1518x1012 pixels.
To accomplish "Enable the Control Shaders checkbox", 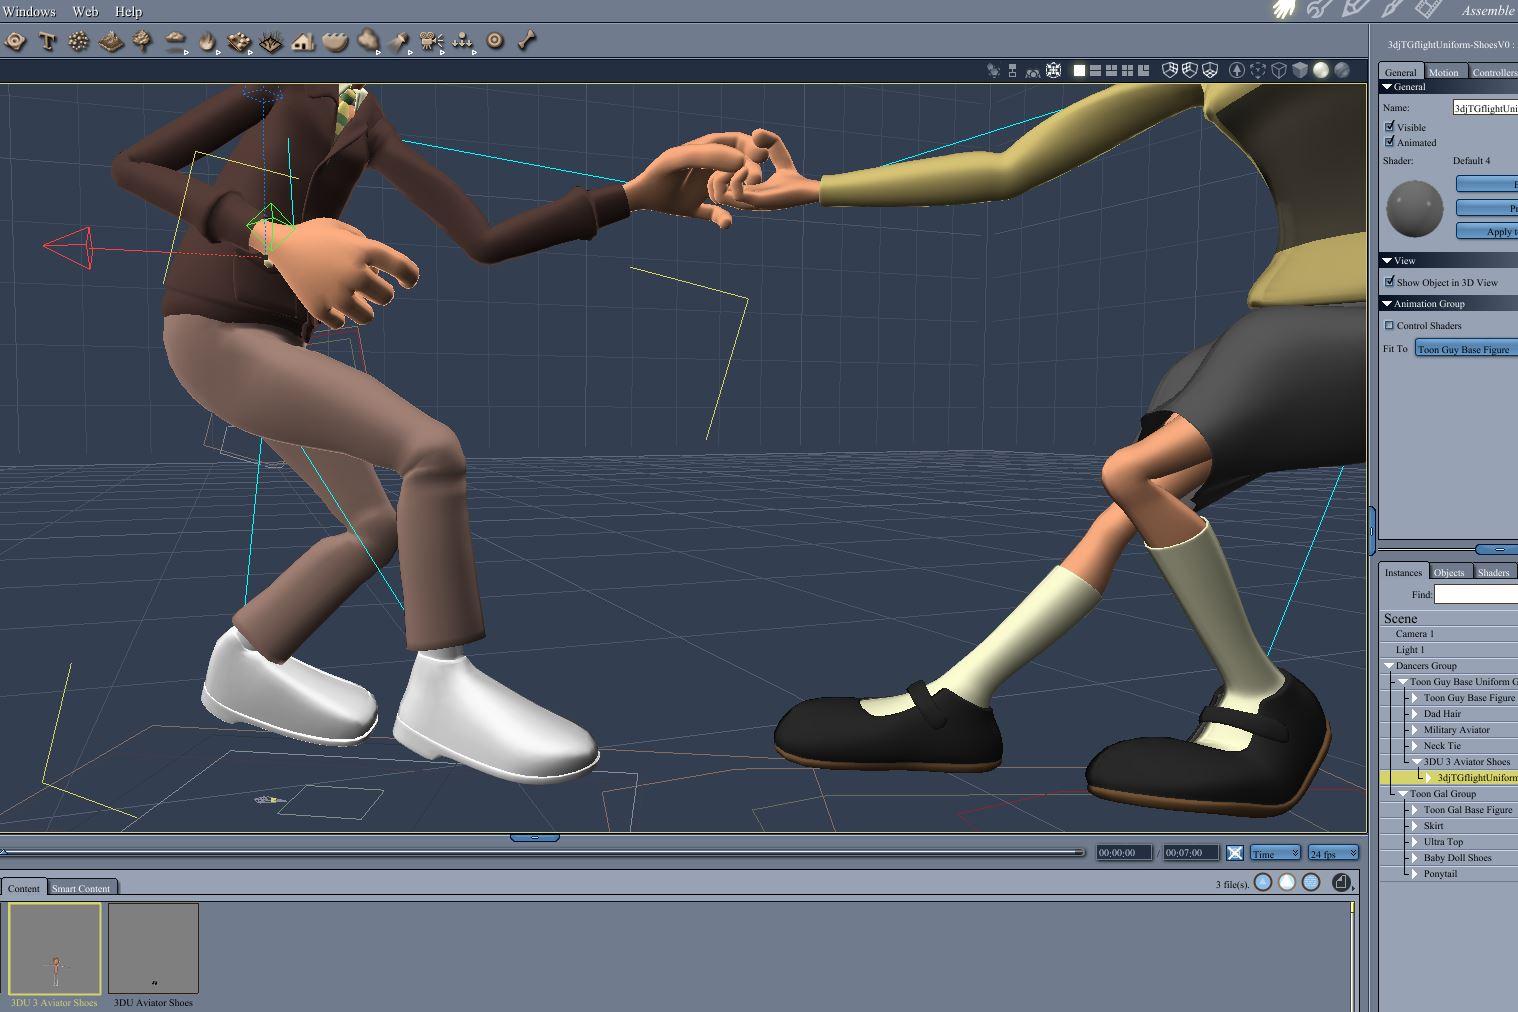I will coord(1389,325).
